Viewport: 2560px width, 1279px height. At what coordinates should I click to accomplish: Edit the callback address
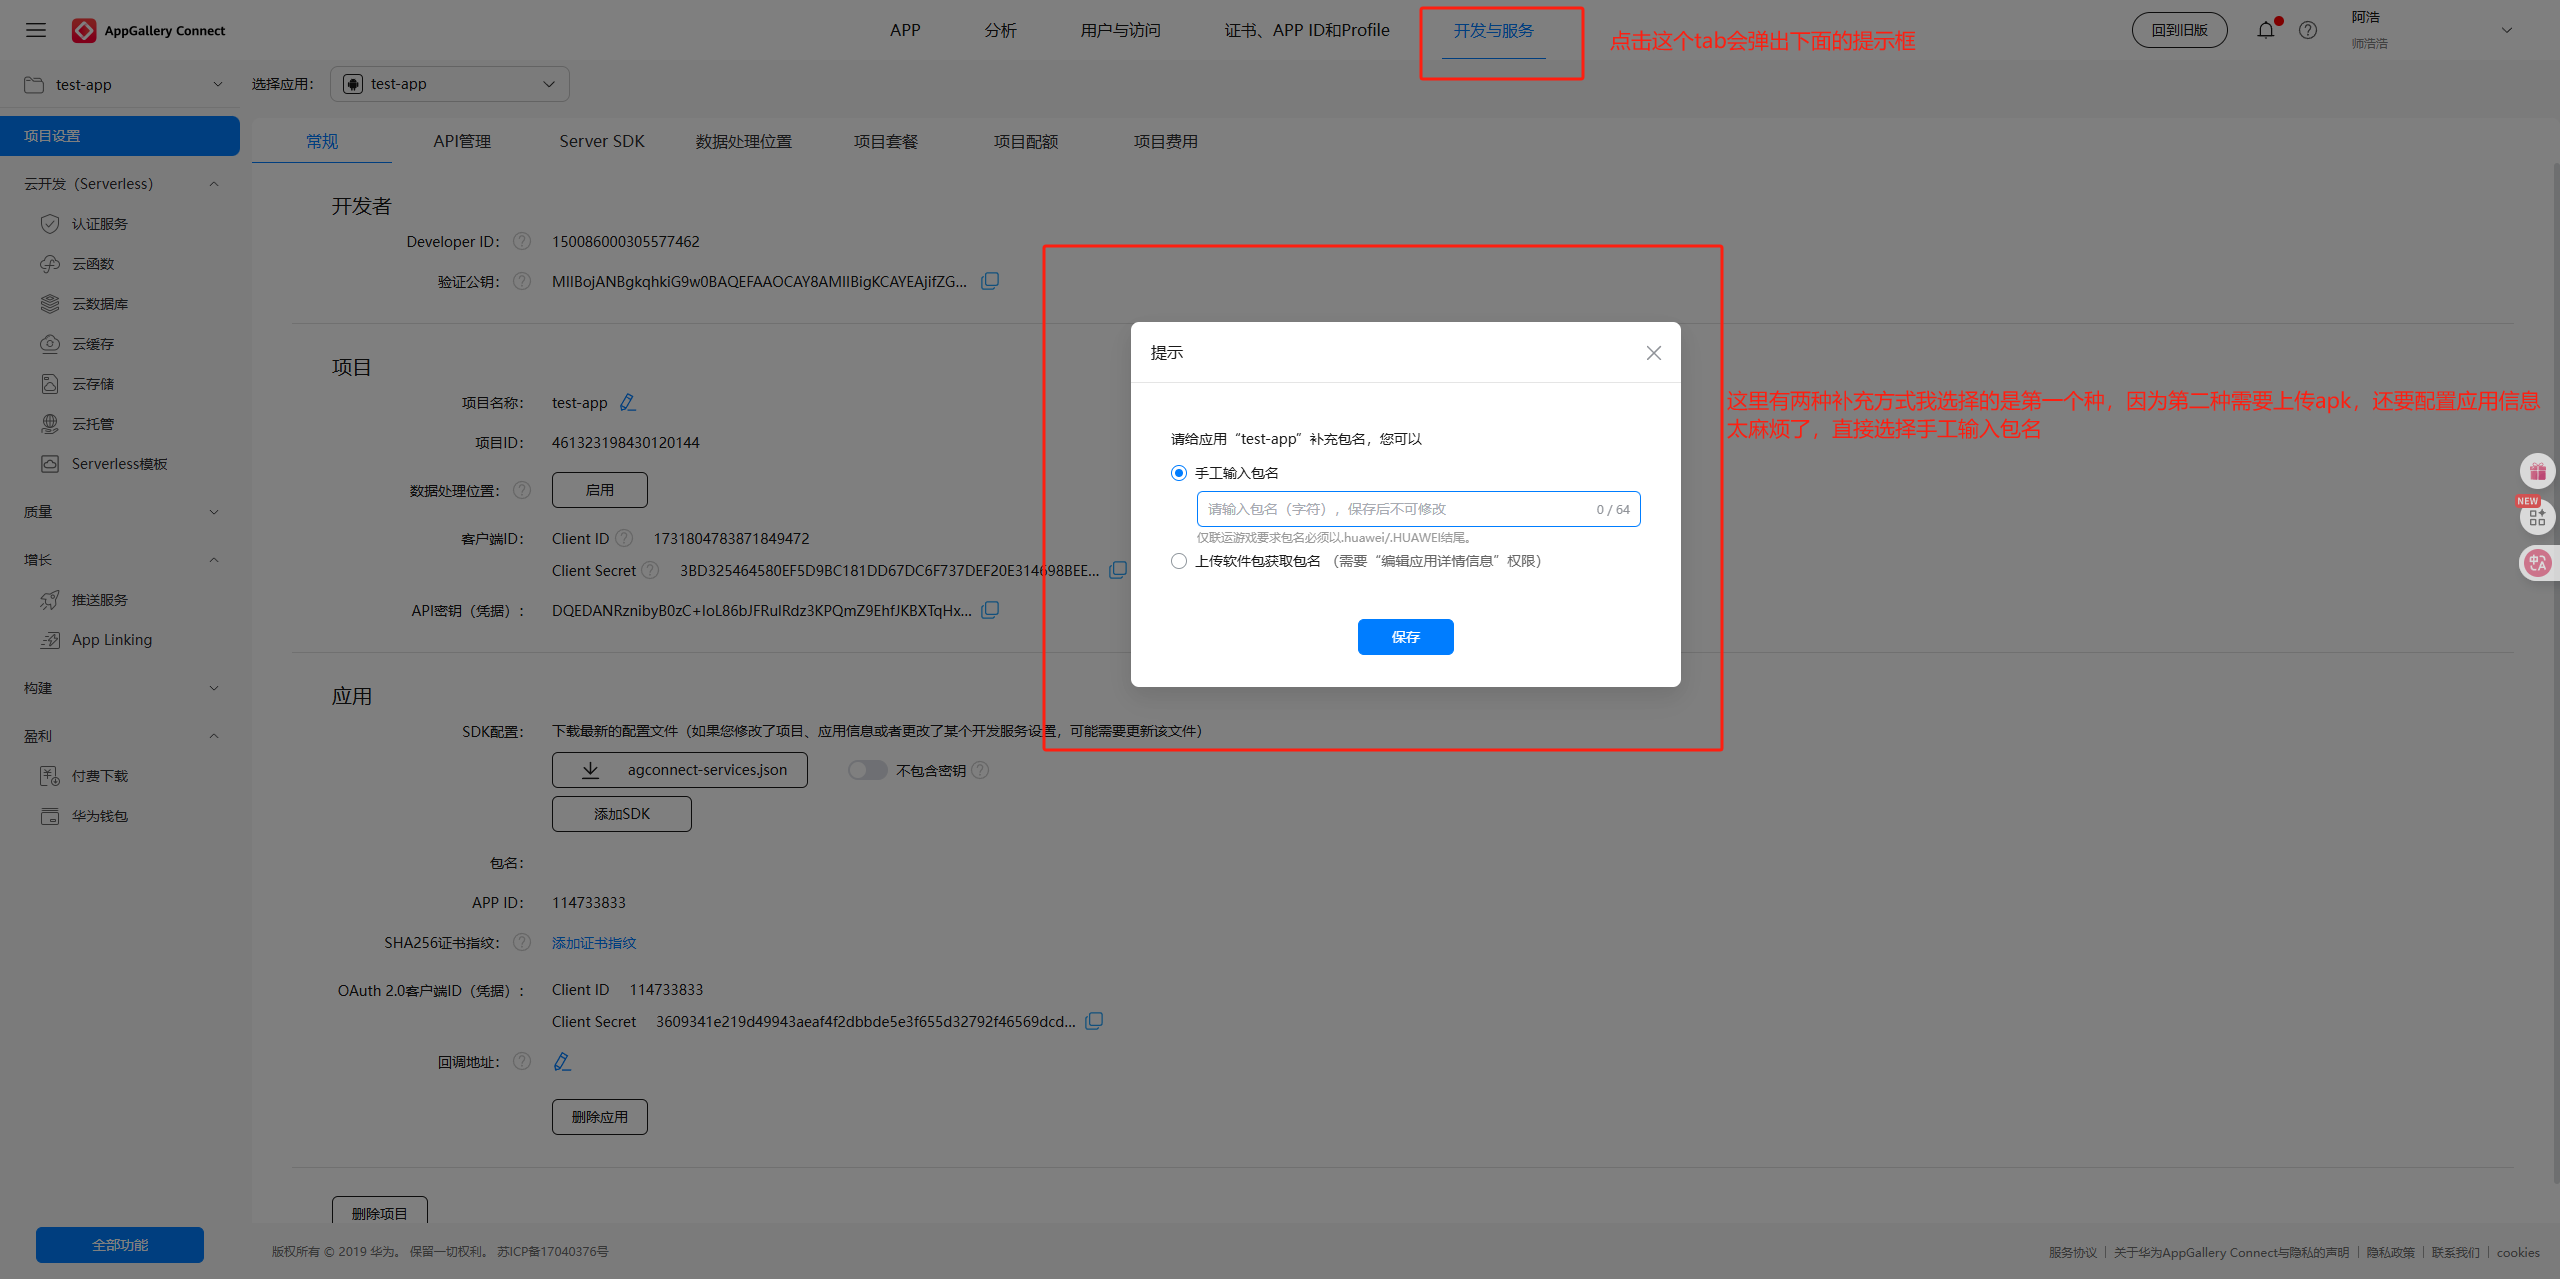[562, 1061]
